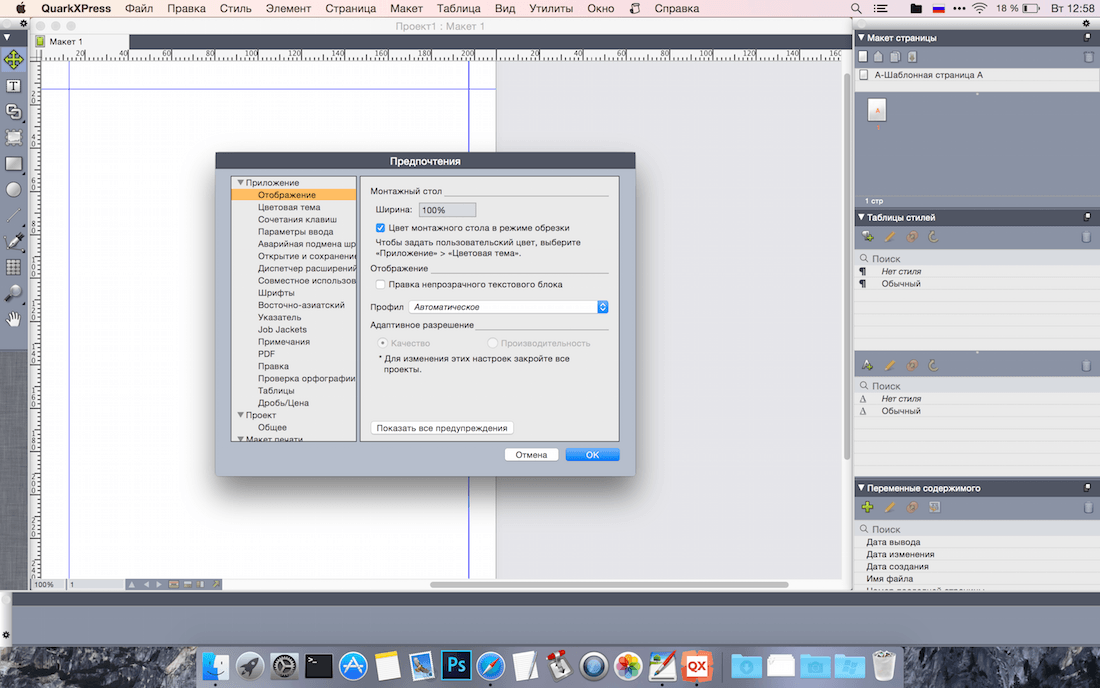The width and height of the screenshot is (1100, 688).
Task: Select А-Шаблонная страница А row
Action: [x=975, y=75]
